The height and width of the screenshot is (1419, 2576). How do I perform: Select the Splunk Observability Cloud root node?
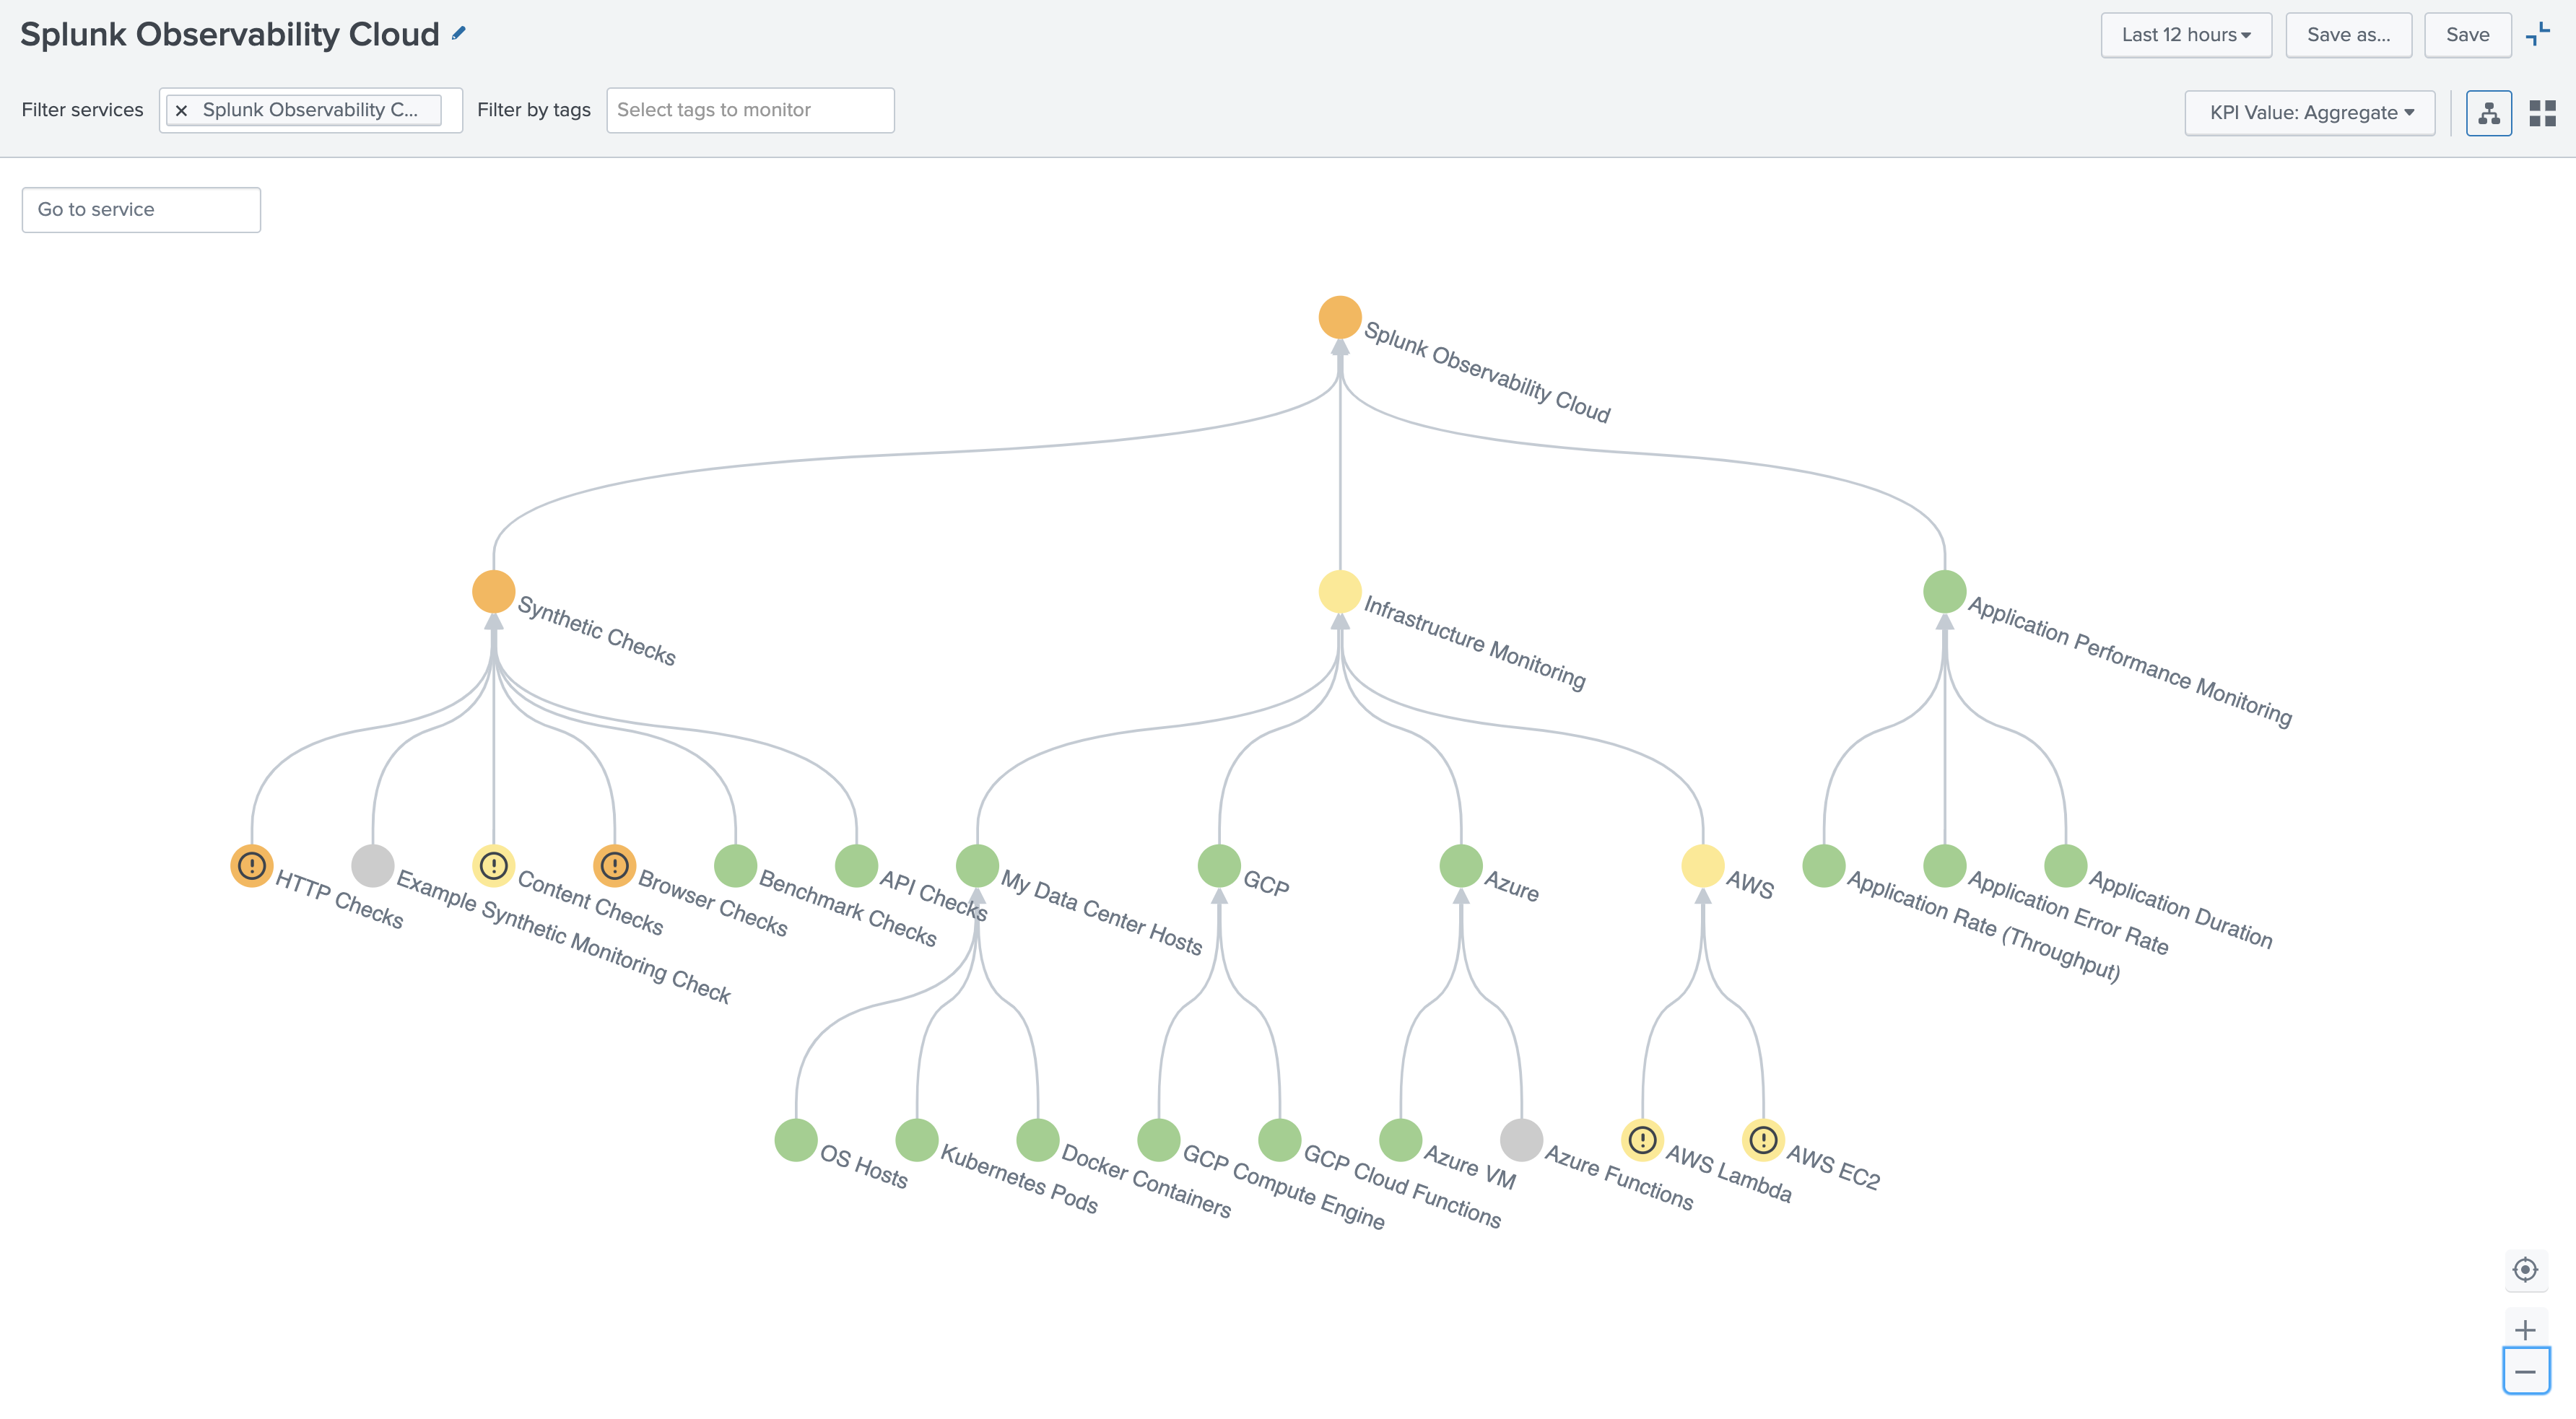1340,318
